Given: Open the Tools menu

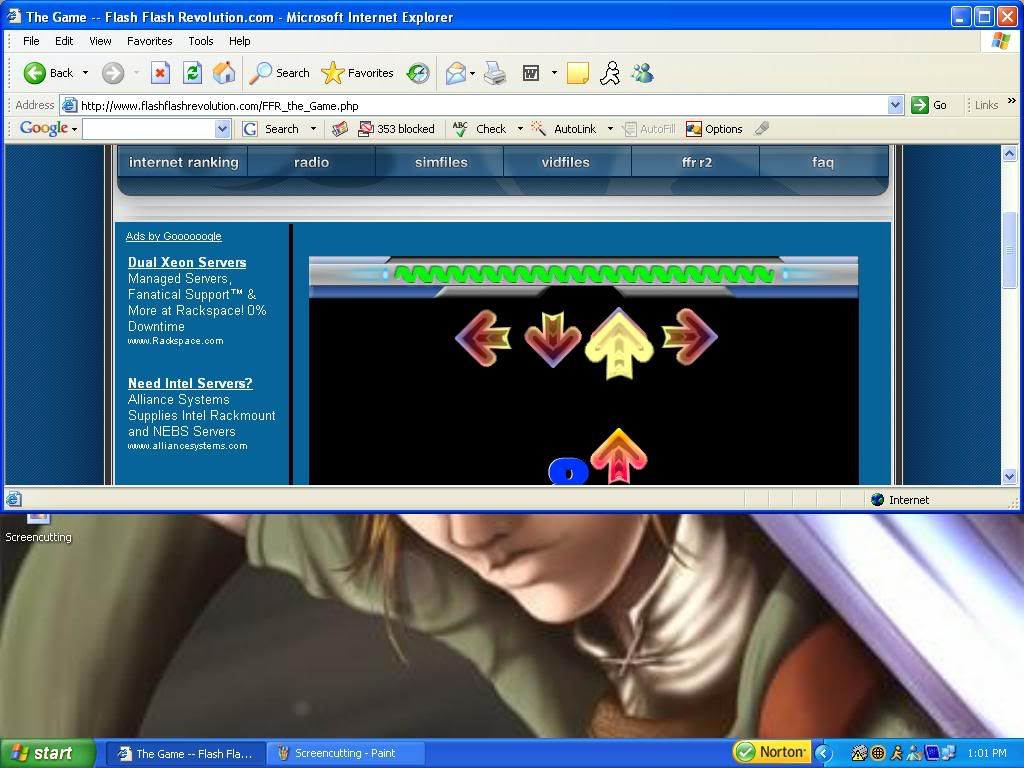Looking at the screenshot, I should coord(200,41).
